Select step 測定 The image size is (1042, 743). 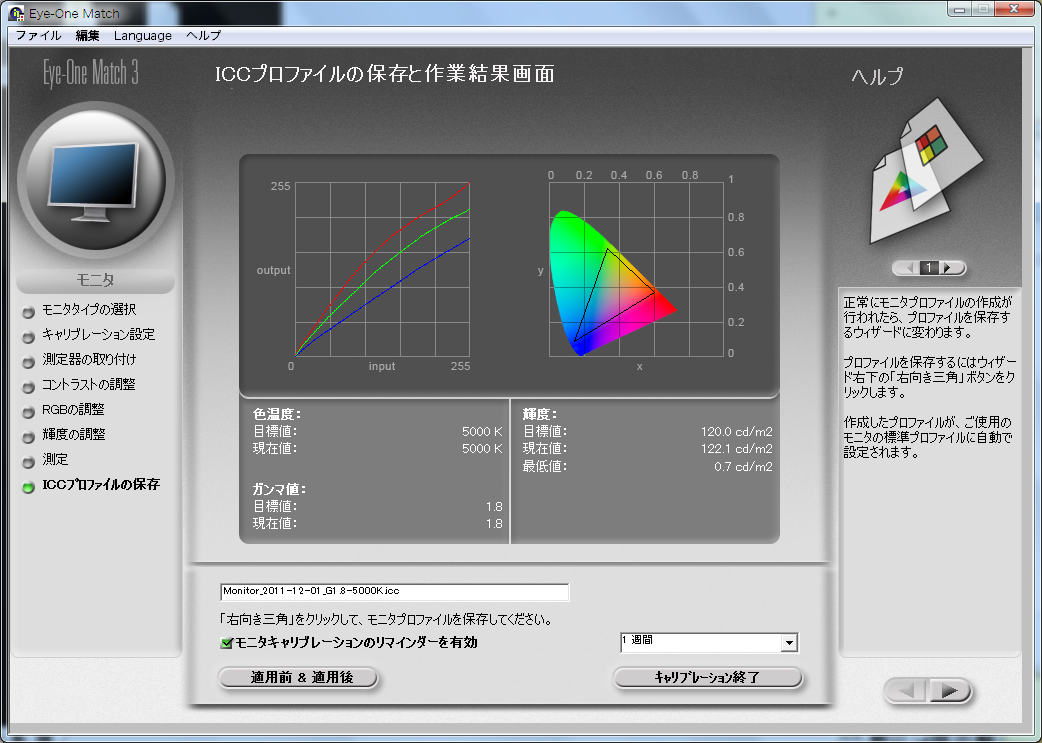pos(55,460)
